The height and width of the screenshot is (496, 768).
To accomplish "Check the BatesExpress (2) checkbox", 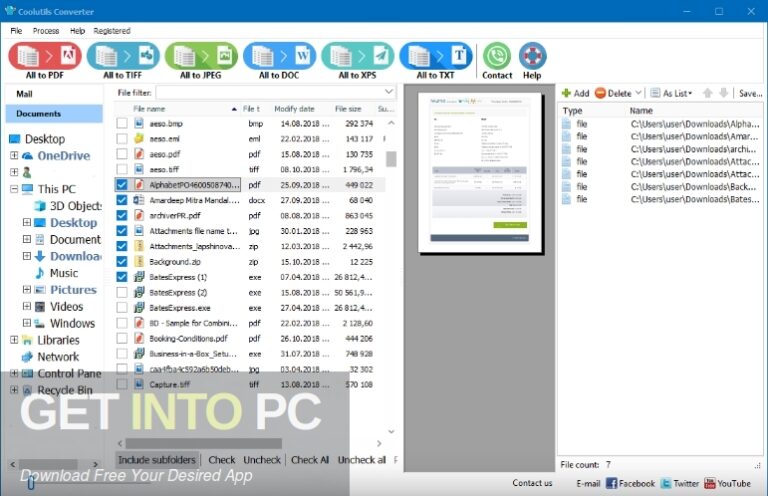I will click(x=122, y=292).
